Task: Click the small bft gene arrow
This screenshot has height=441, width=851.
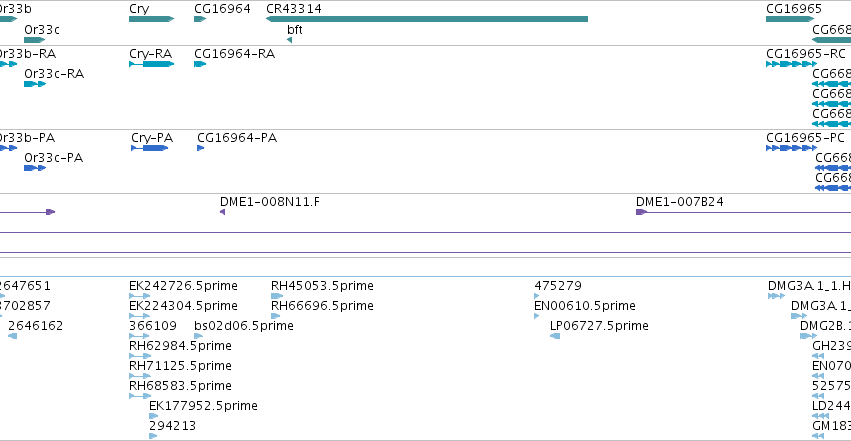Action: tap(290, 40)
